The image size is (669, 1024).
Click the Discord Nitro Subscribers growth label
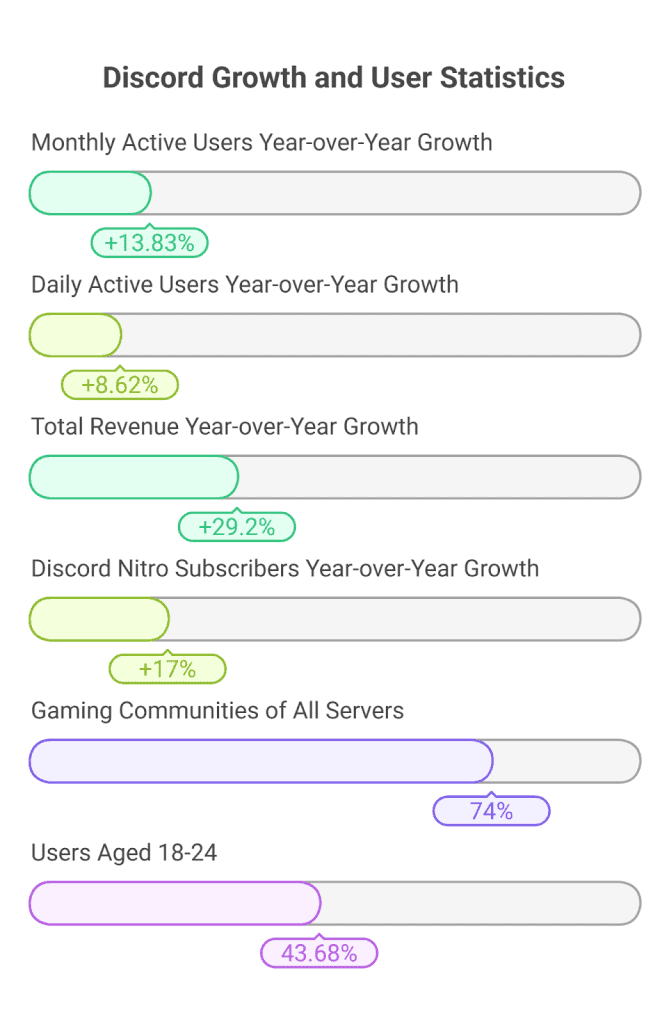[285, 568]
